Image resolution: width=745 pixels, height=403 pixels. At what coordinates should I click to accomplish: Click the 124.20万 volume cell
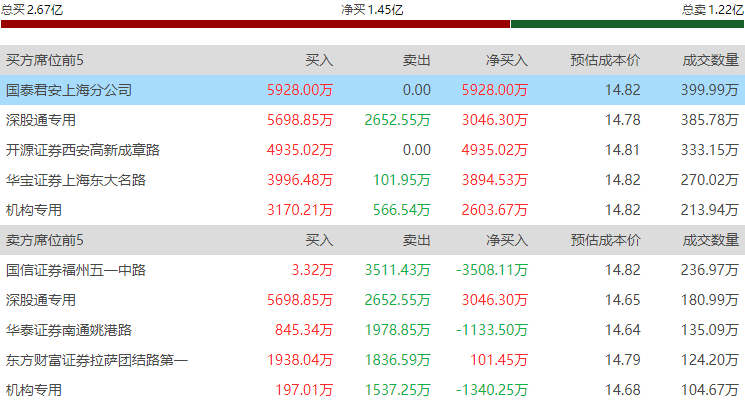[709, 360]
